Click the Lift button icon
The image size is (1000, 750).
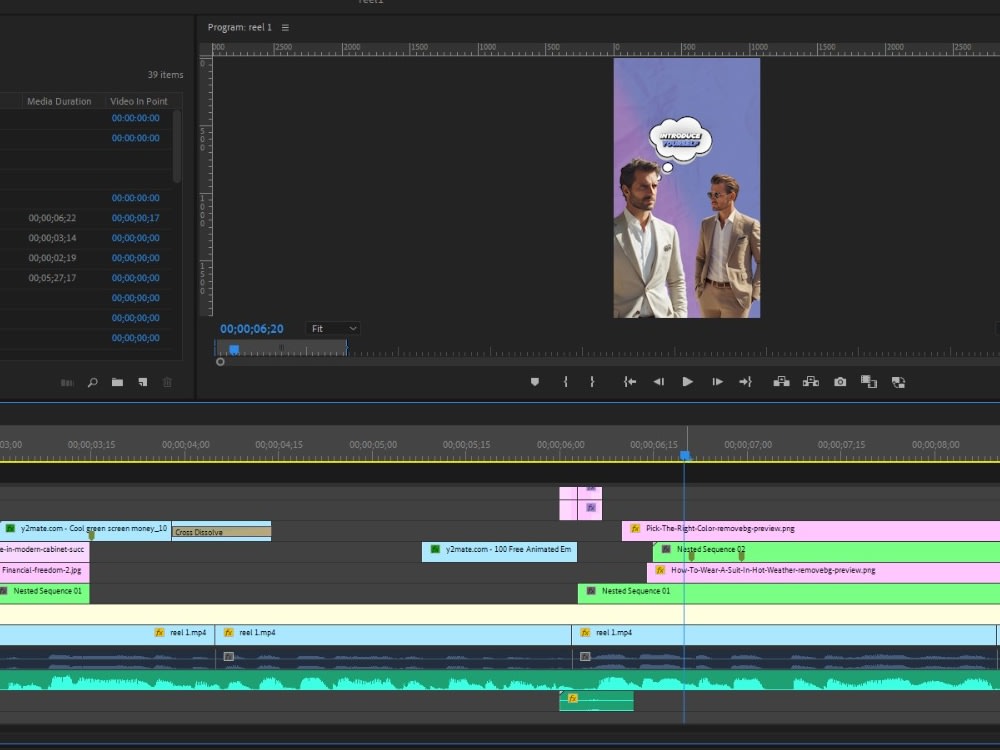[x=781, y=382]
